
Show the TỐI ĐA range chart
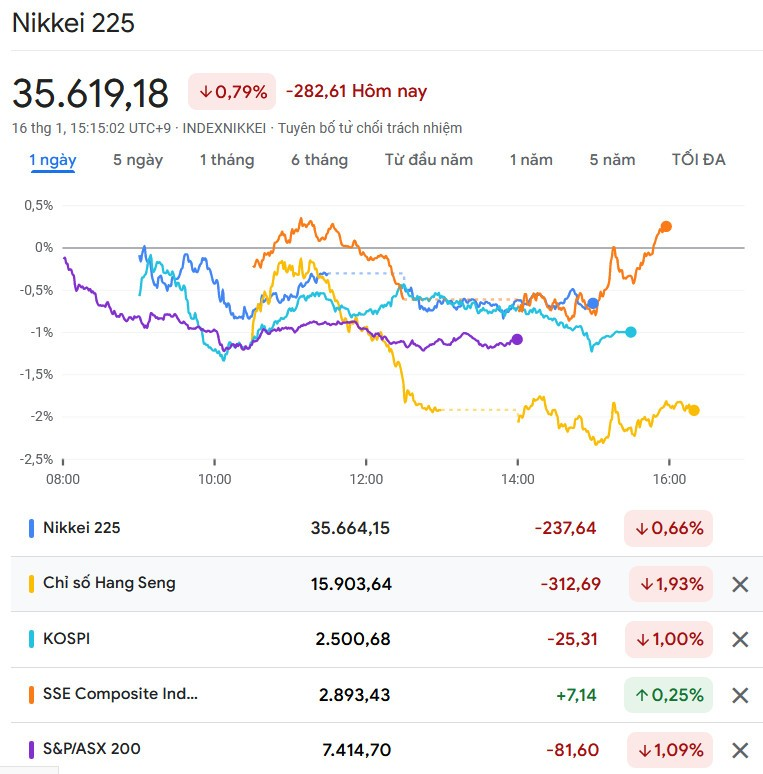pos(698,160)
